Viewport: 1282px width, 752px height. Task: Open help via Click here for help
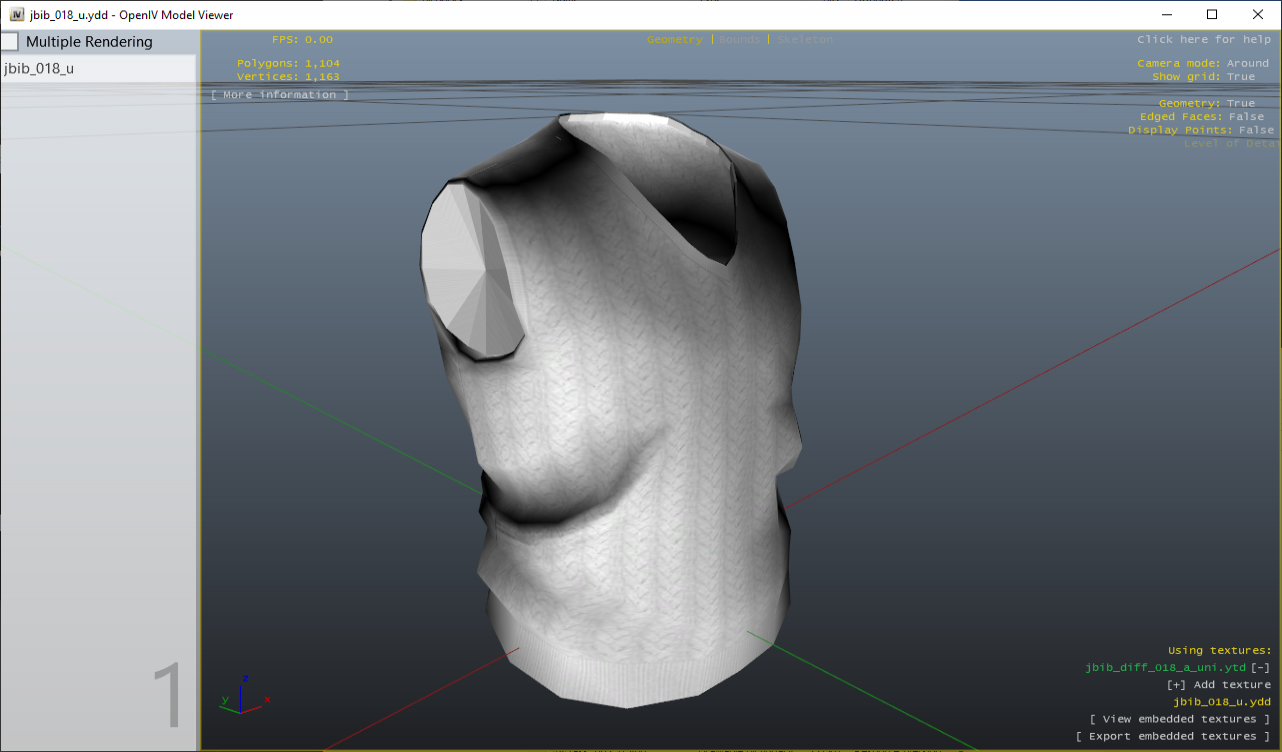(1204, 39)
